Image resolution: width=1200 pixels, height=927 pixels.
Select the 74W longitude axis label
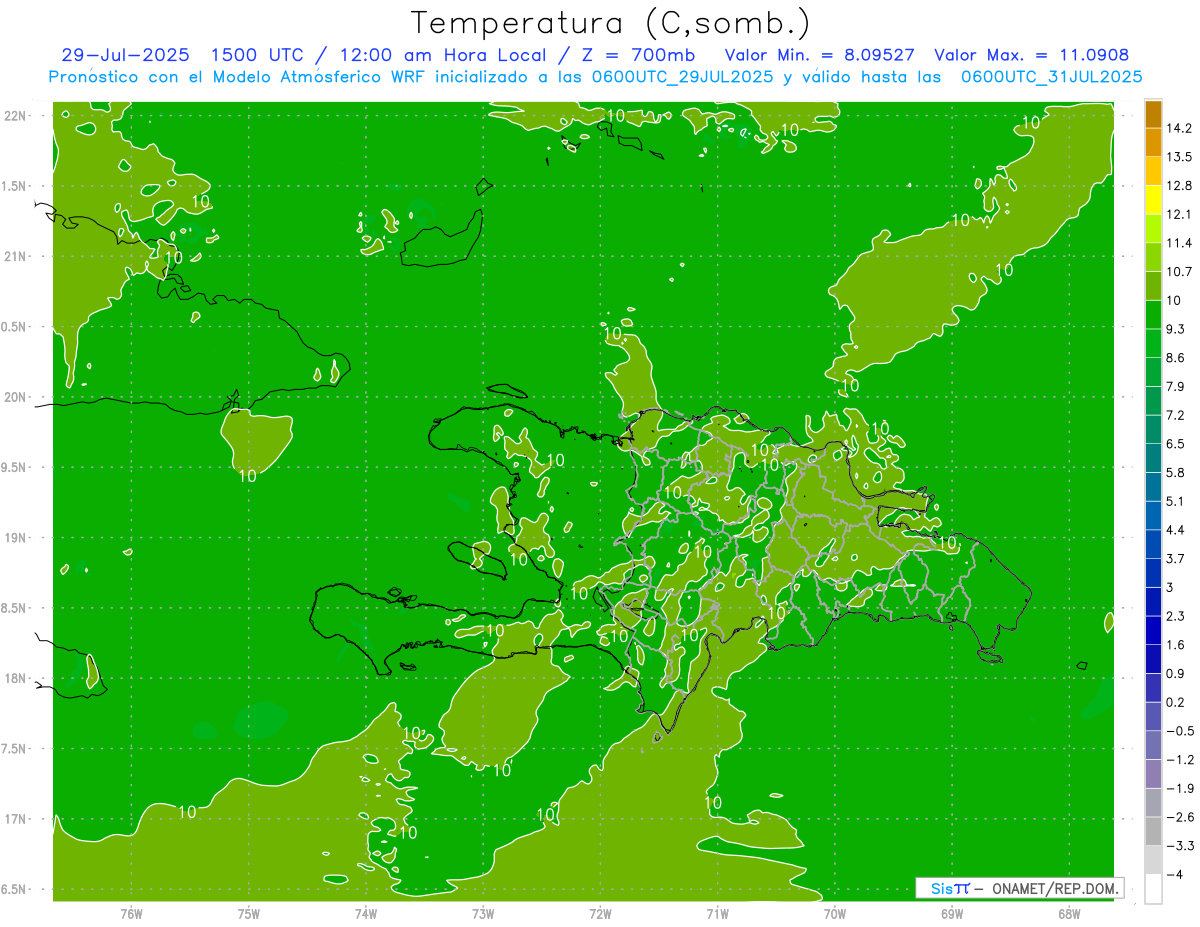tap(366, 913)
